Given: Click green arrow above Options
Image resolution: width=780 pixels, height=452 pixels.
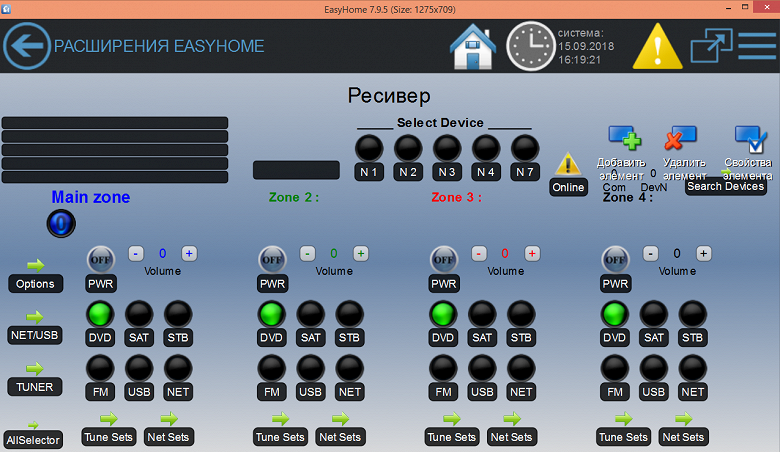Looking at the screenshot, I should [35, 265].
